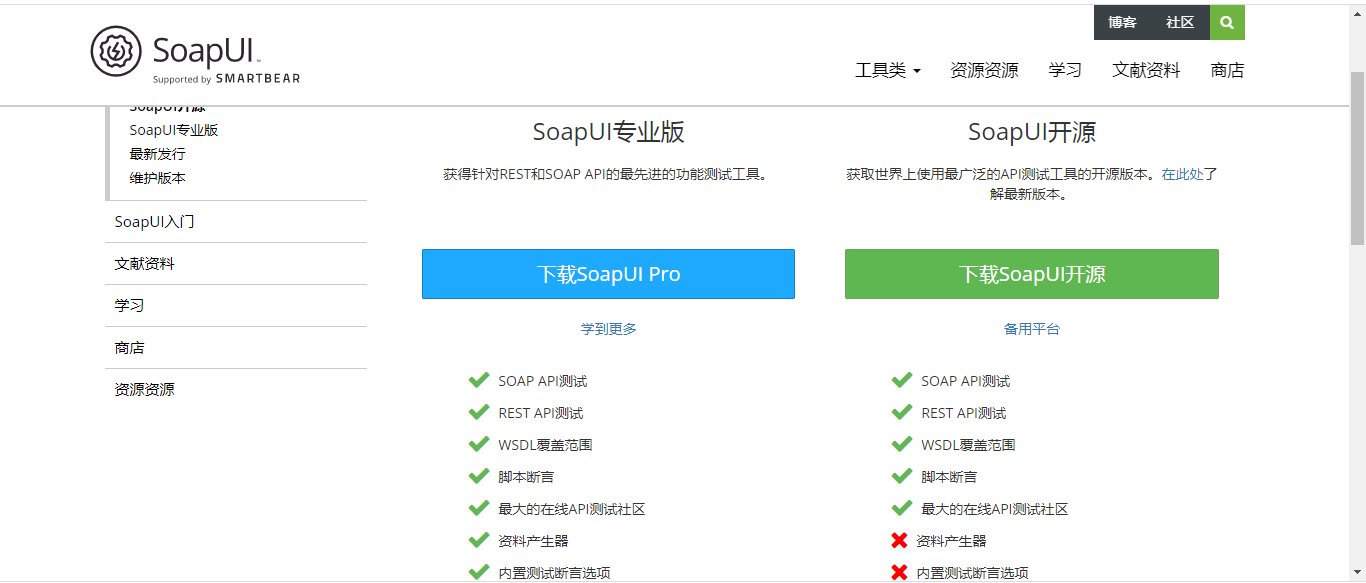1366x583 pixels.
Task: Click the open-source column text REST API测试
Action: tap(963, 413)
